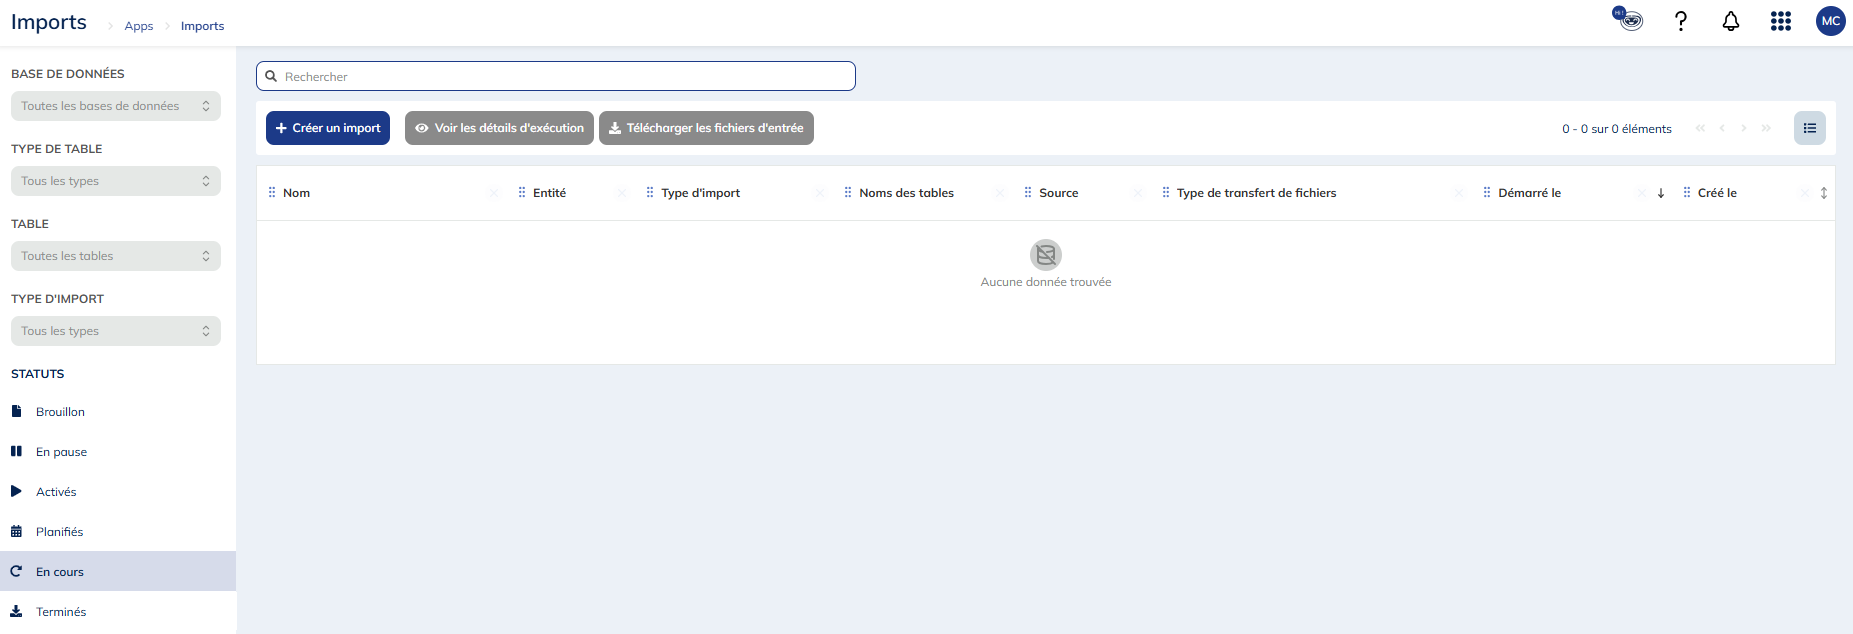The width and height of the screenshot is (1853, 634).
Task: Click Télécharger les fichiers d'entrée button
Action: [x=706, y=128]
